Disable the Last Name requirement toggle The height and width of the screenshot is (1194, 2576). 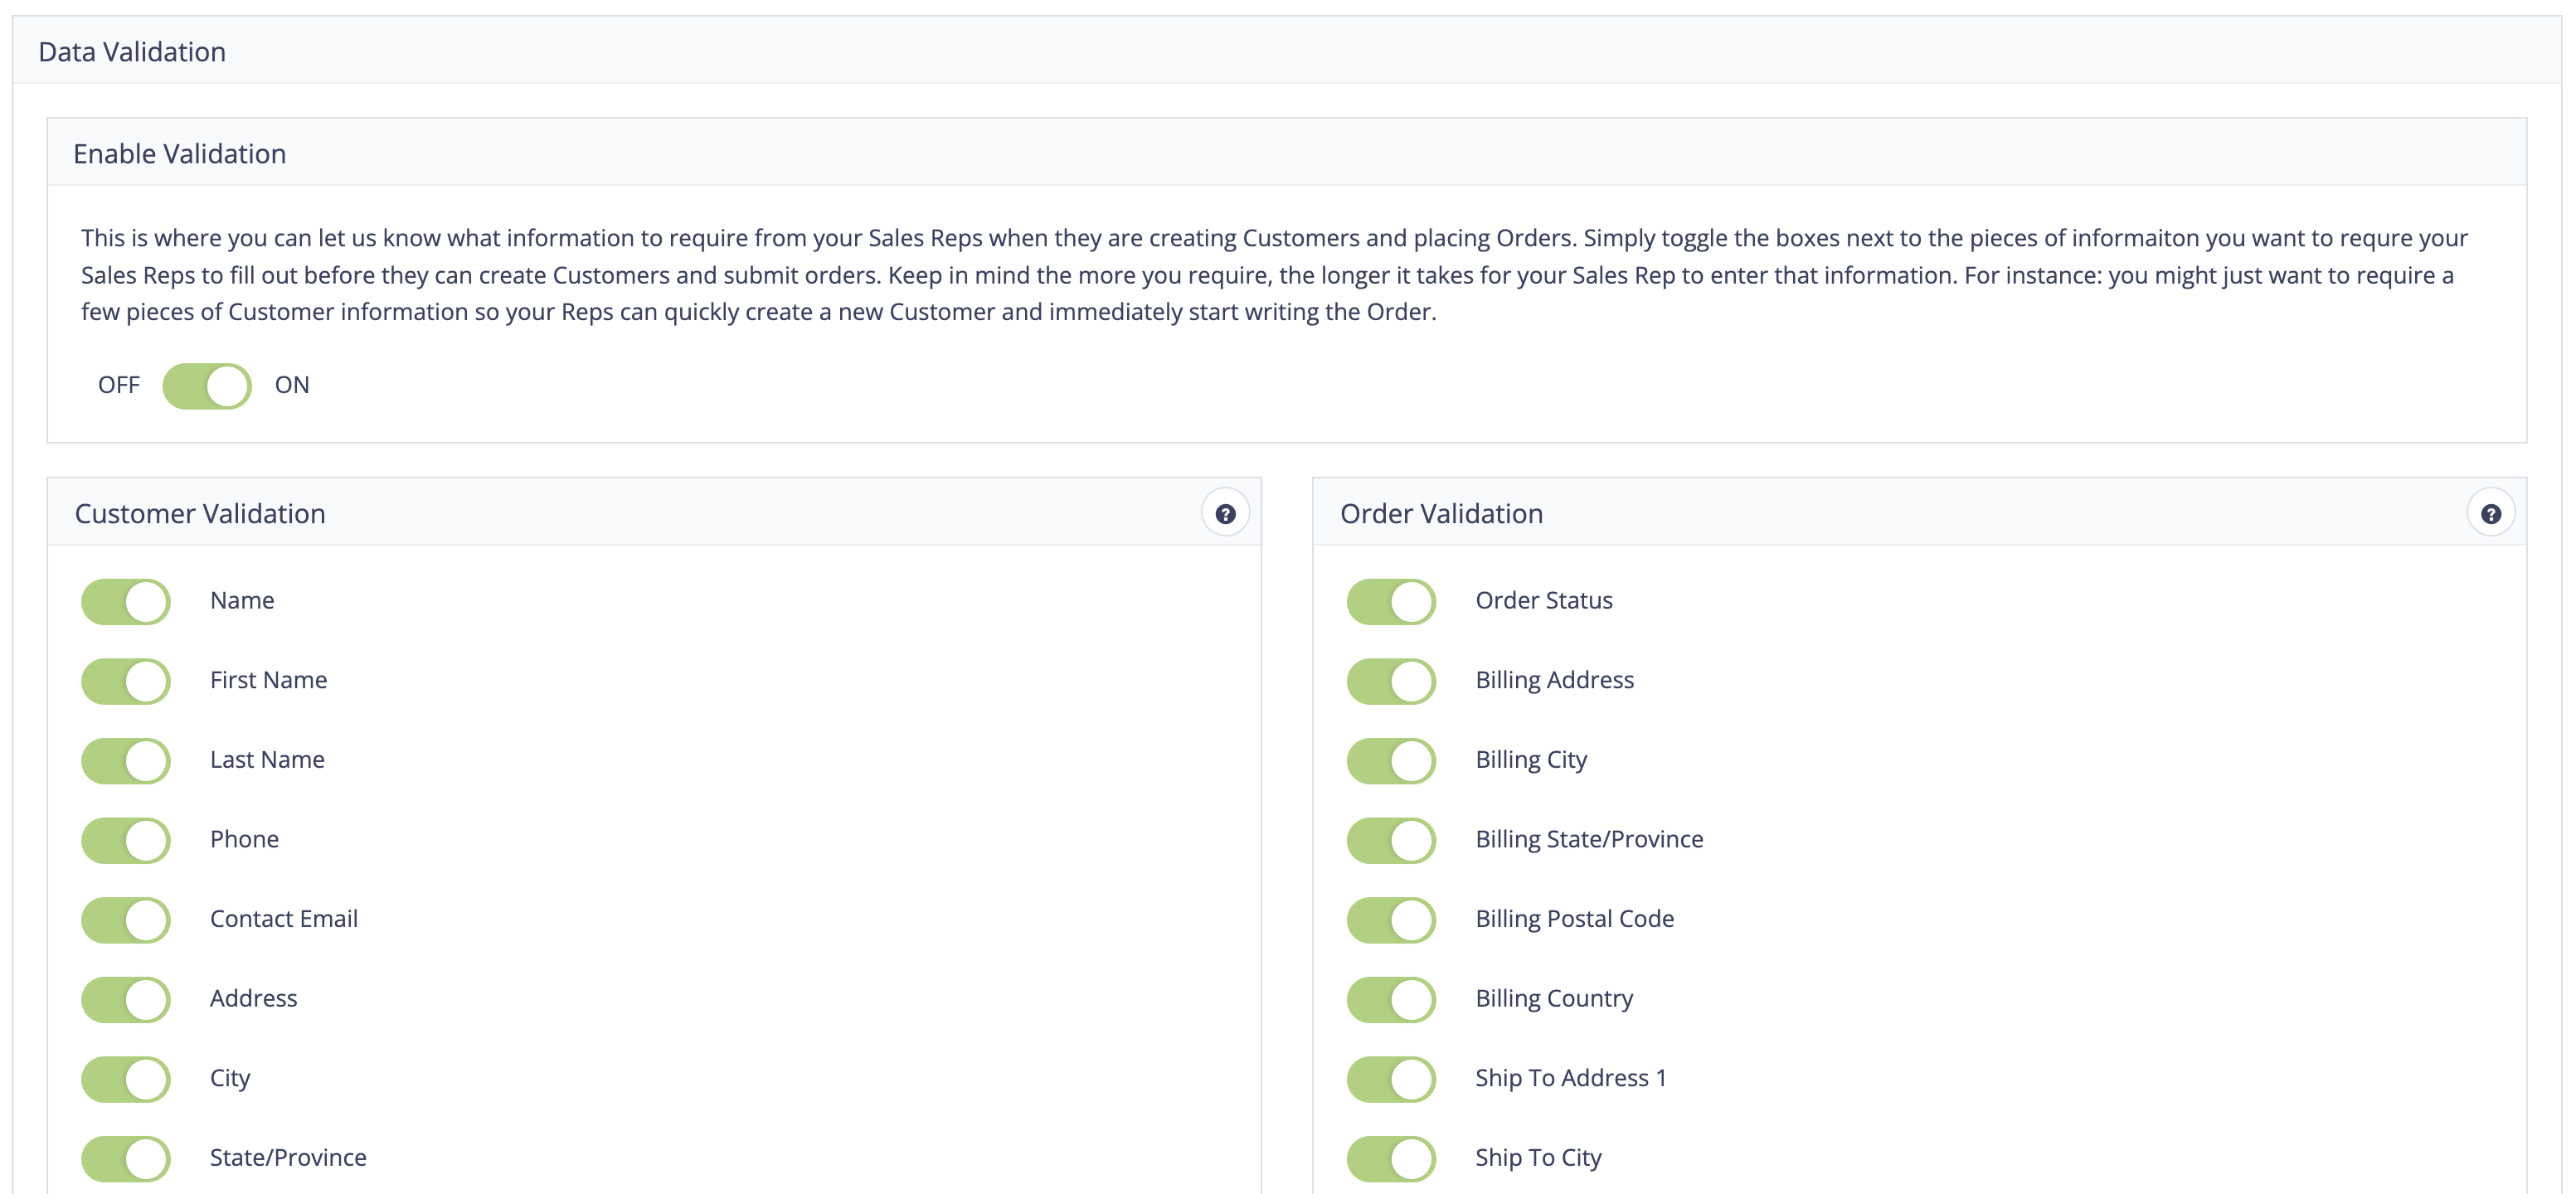point(126,761)
